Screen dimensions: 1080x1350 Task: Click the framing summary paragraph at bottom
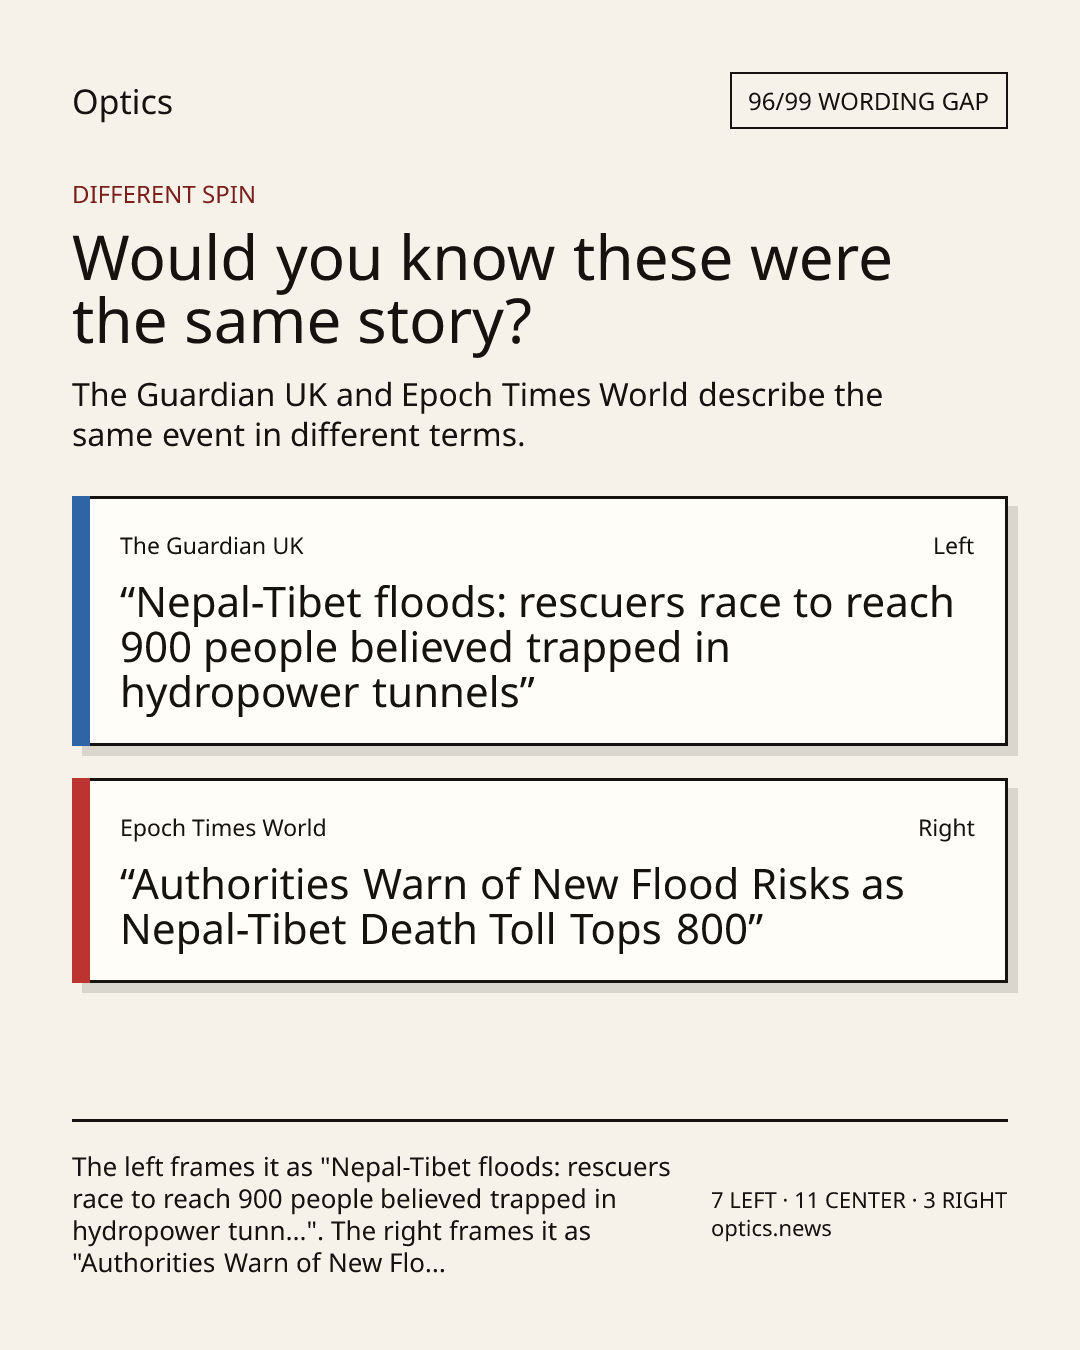[371, 1215]
